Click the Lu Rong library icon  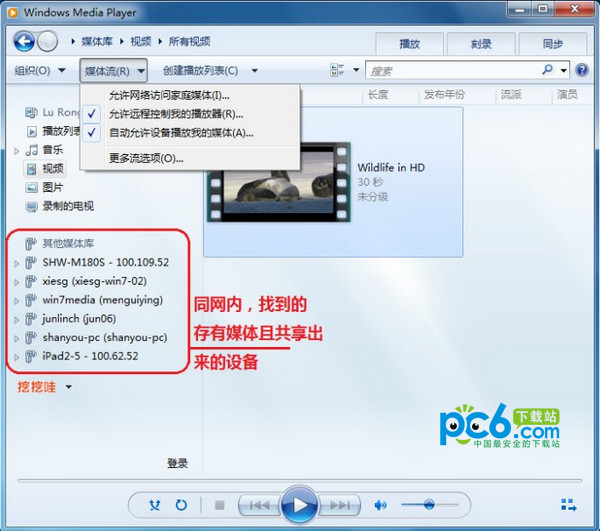pyautogui.click(x=31, y=112)
